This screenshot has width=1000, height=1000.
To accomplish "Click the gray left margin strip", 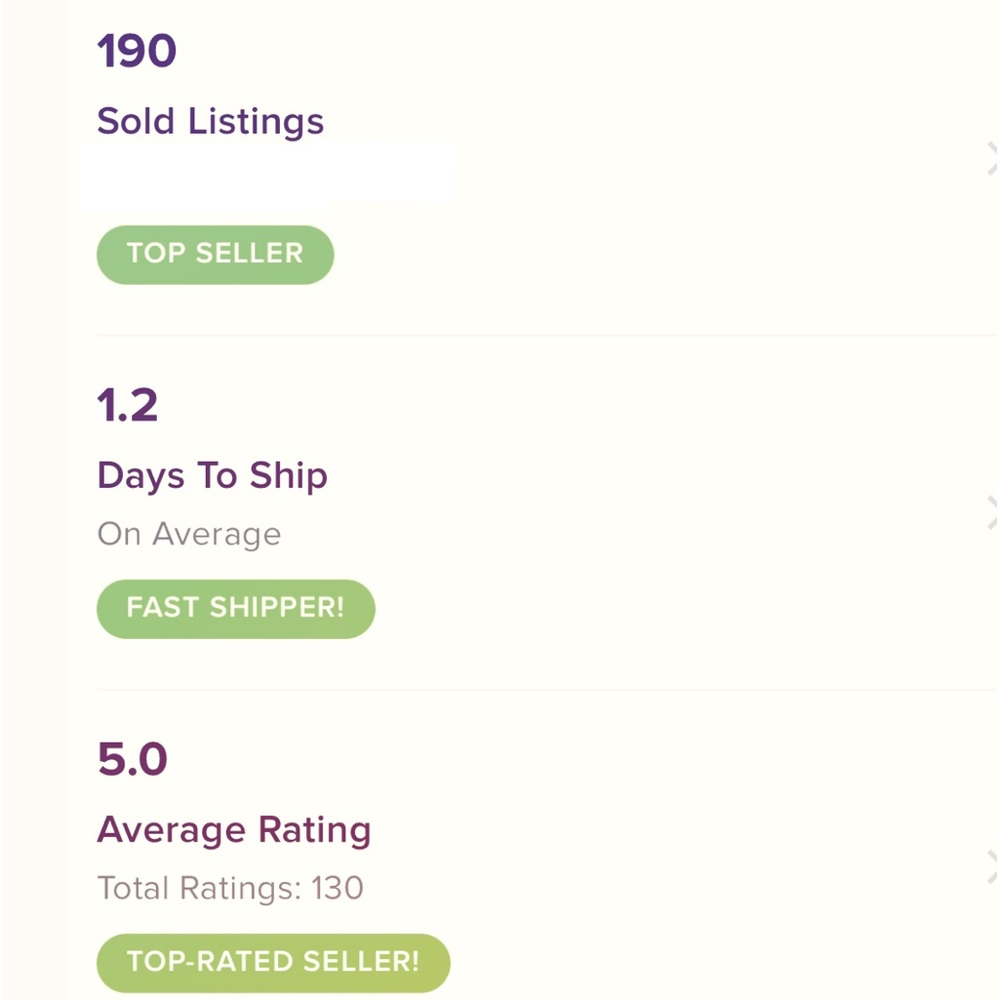I will 32,500.
